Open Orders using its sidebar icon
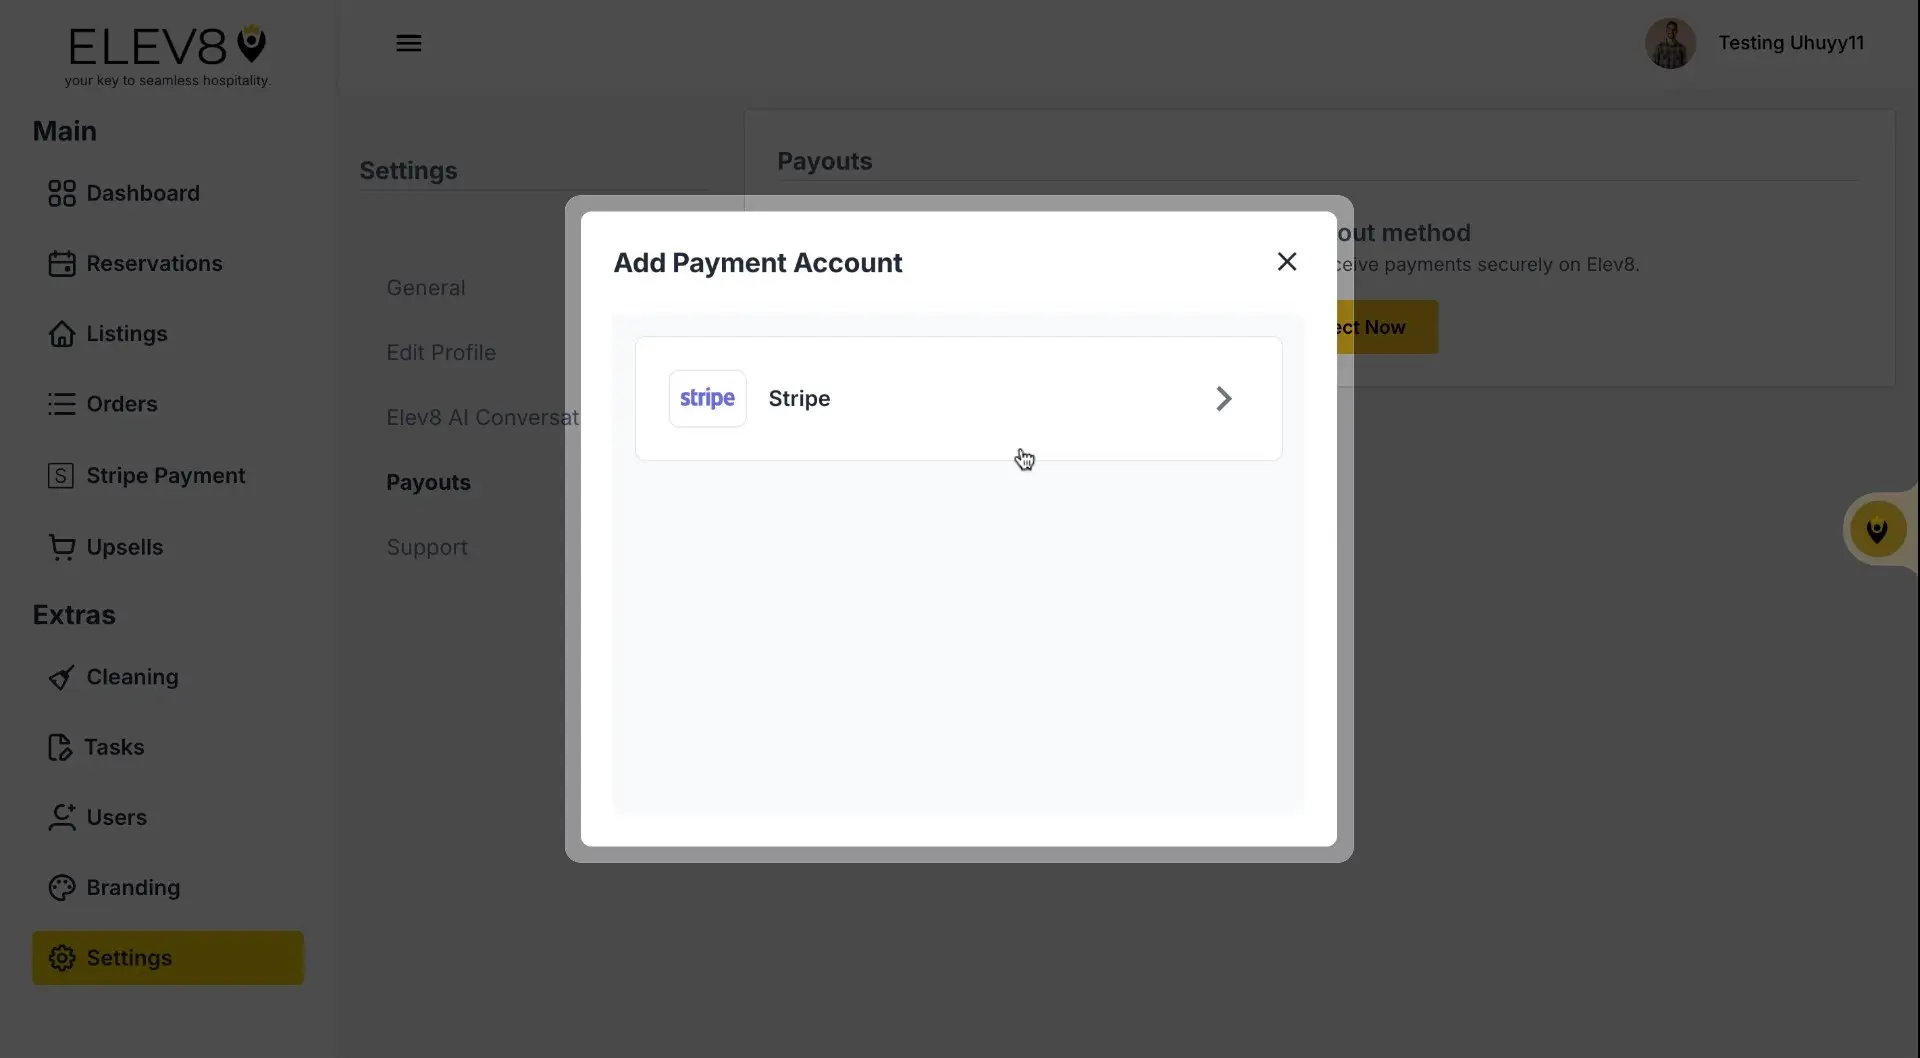The image size is (1920, 1058). click(x=62, y=404)
